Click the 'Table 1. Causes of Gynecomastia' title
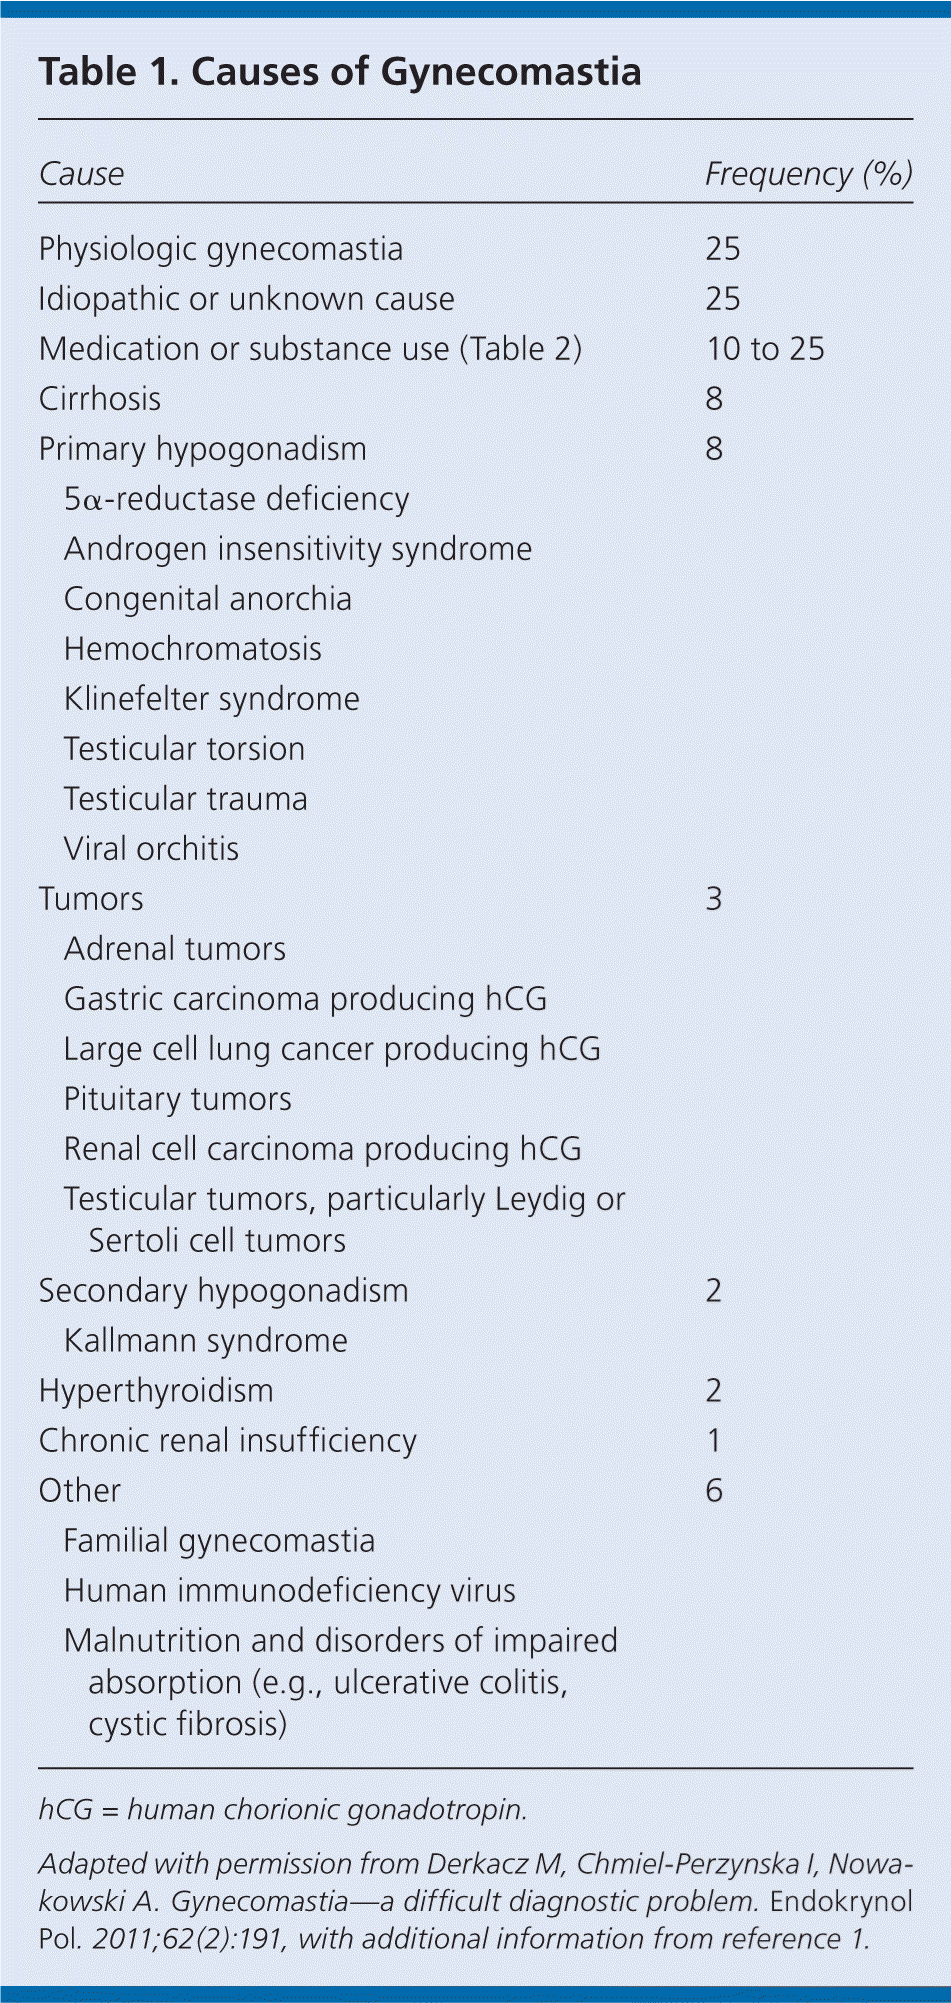The image size is (951, 2003). click(x=340, y=72)
